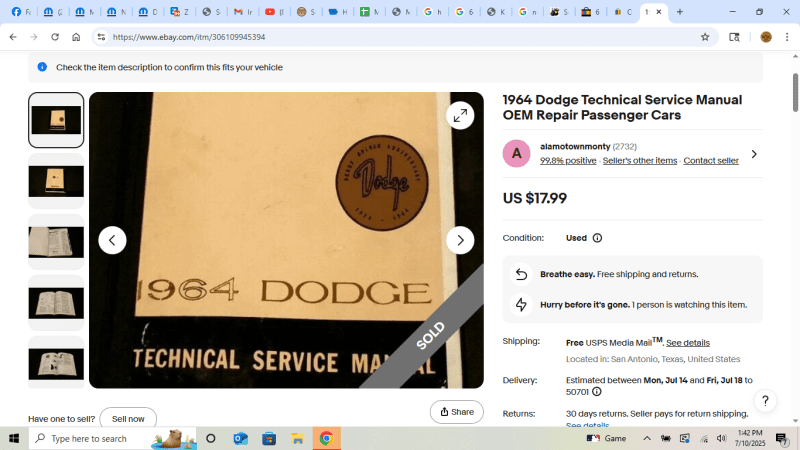Viewport: 800px width, 450px height.
Task: Switch to the Gmail tab
Action: [x=243, y=12]
